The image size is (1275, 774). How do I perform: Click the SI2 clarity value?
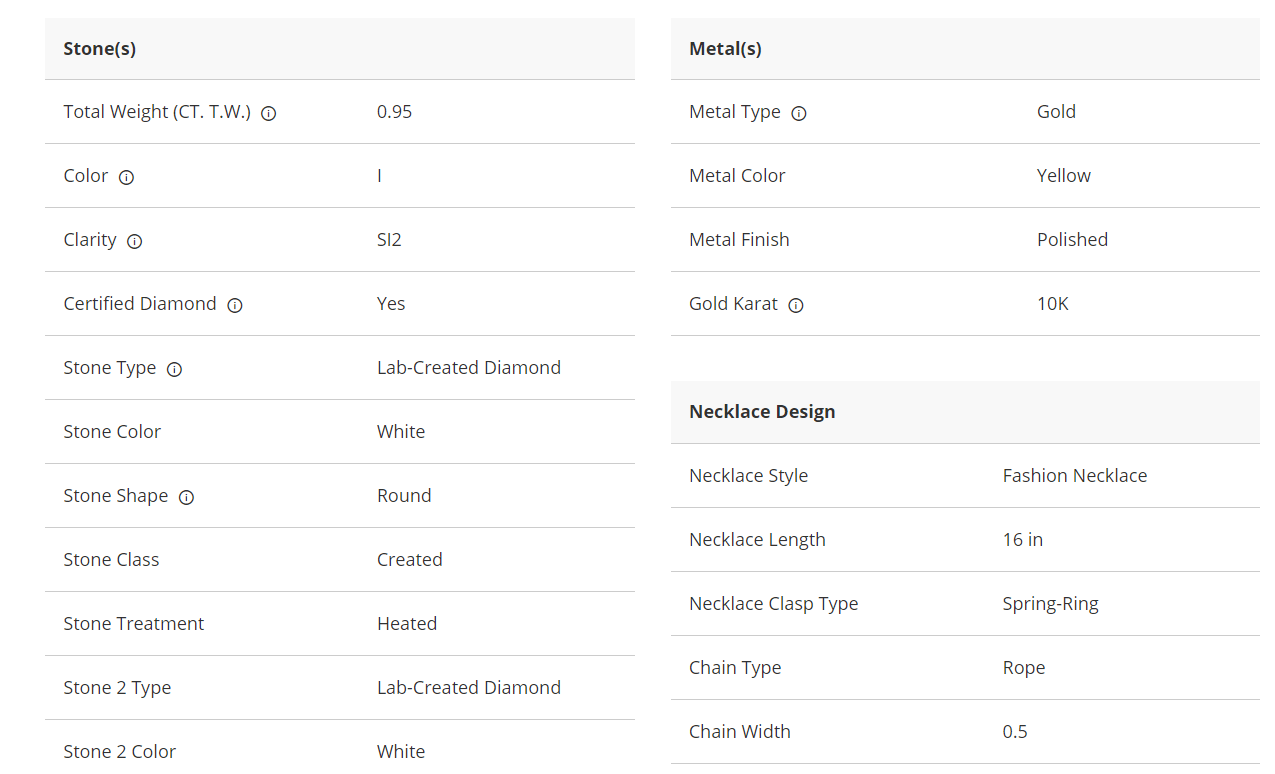[389, 240]
